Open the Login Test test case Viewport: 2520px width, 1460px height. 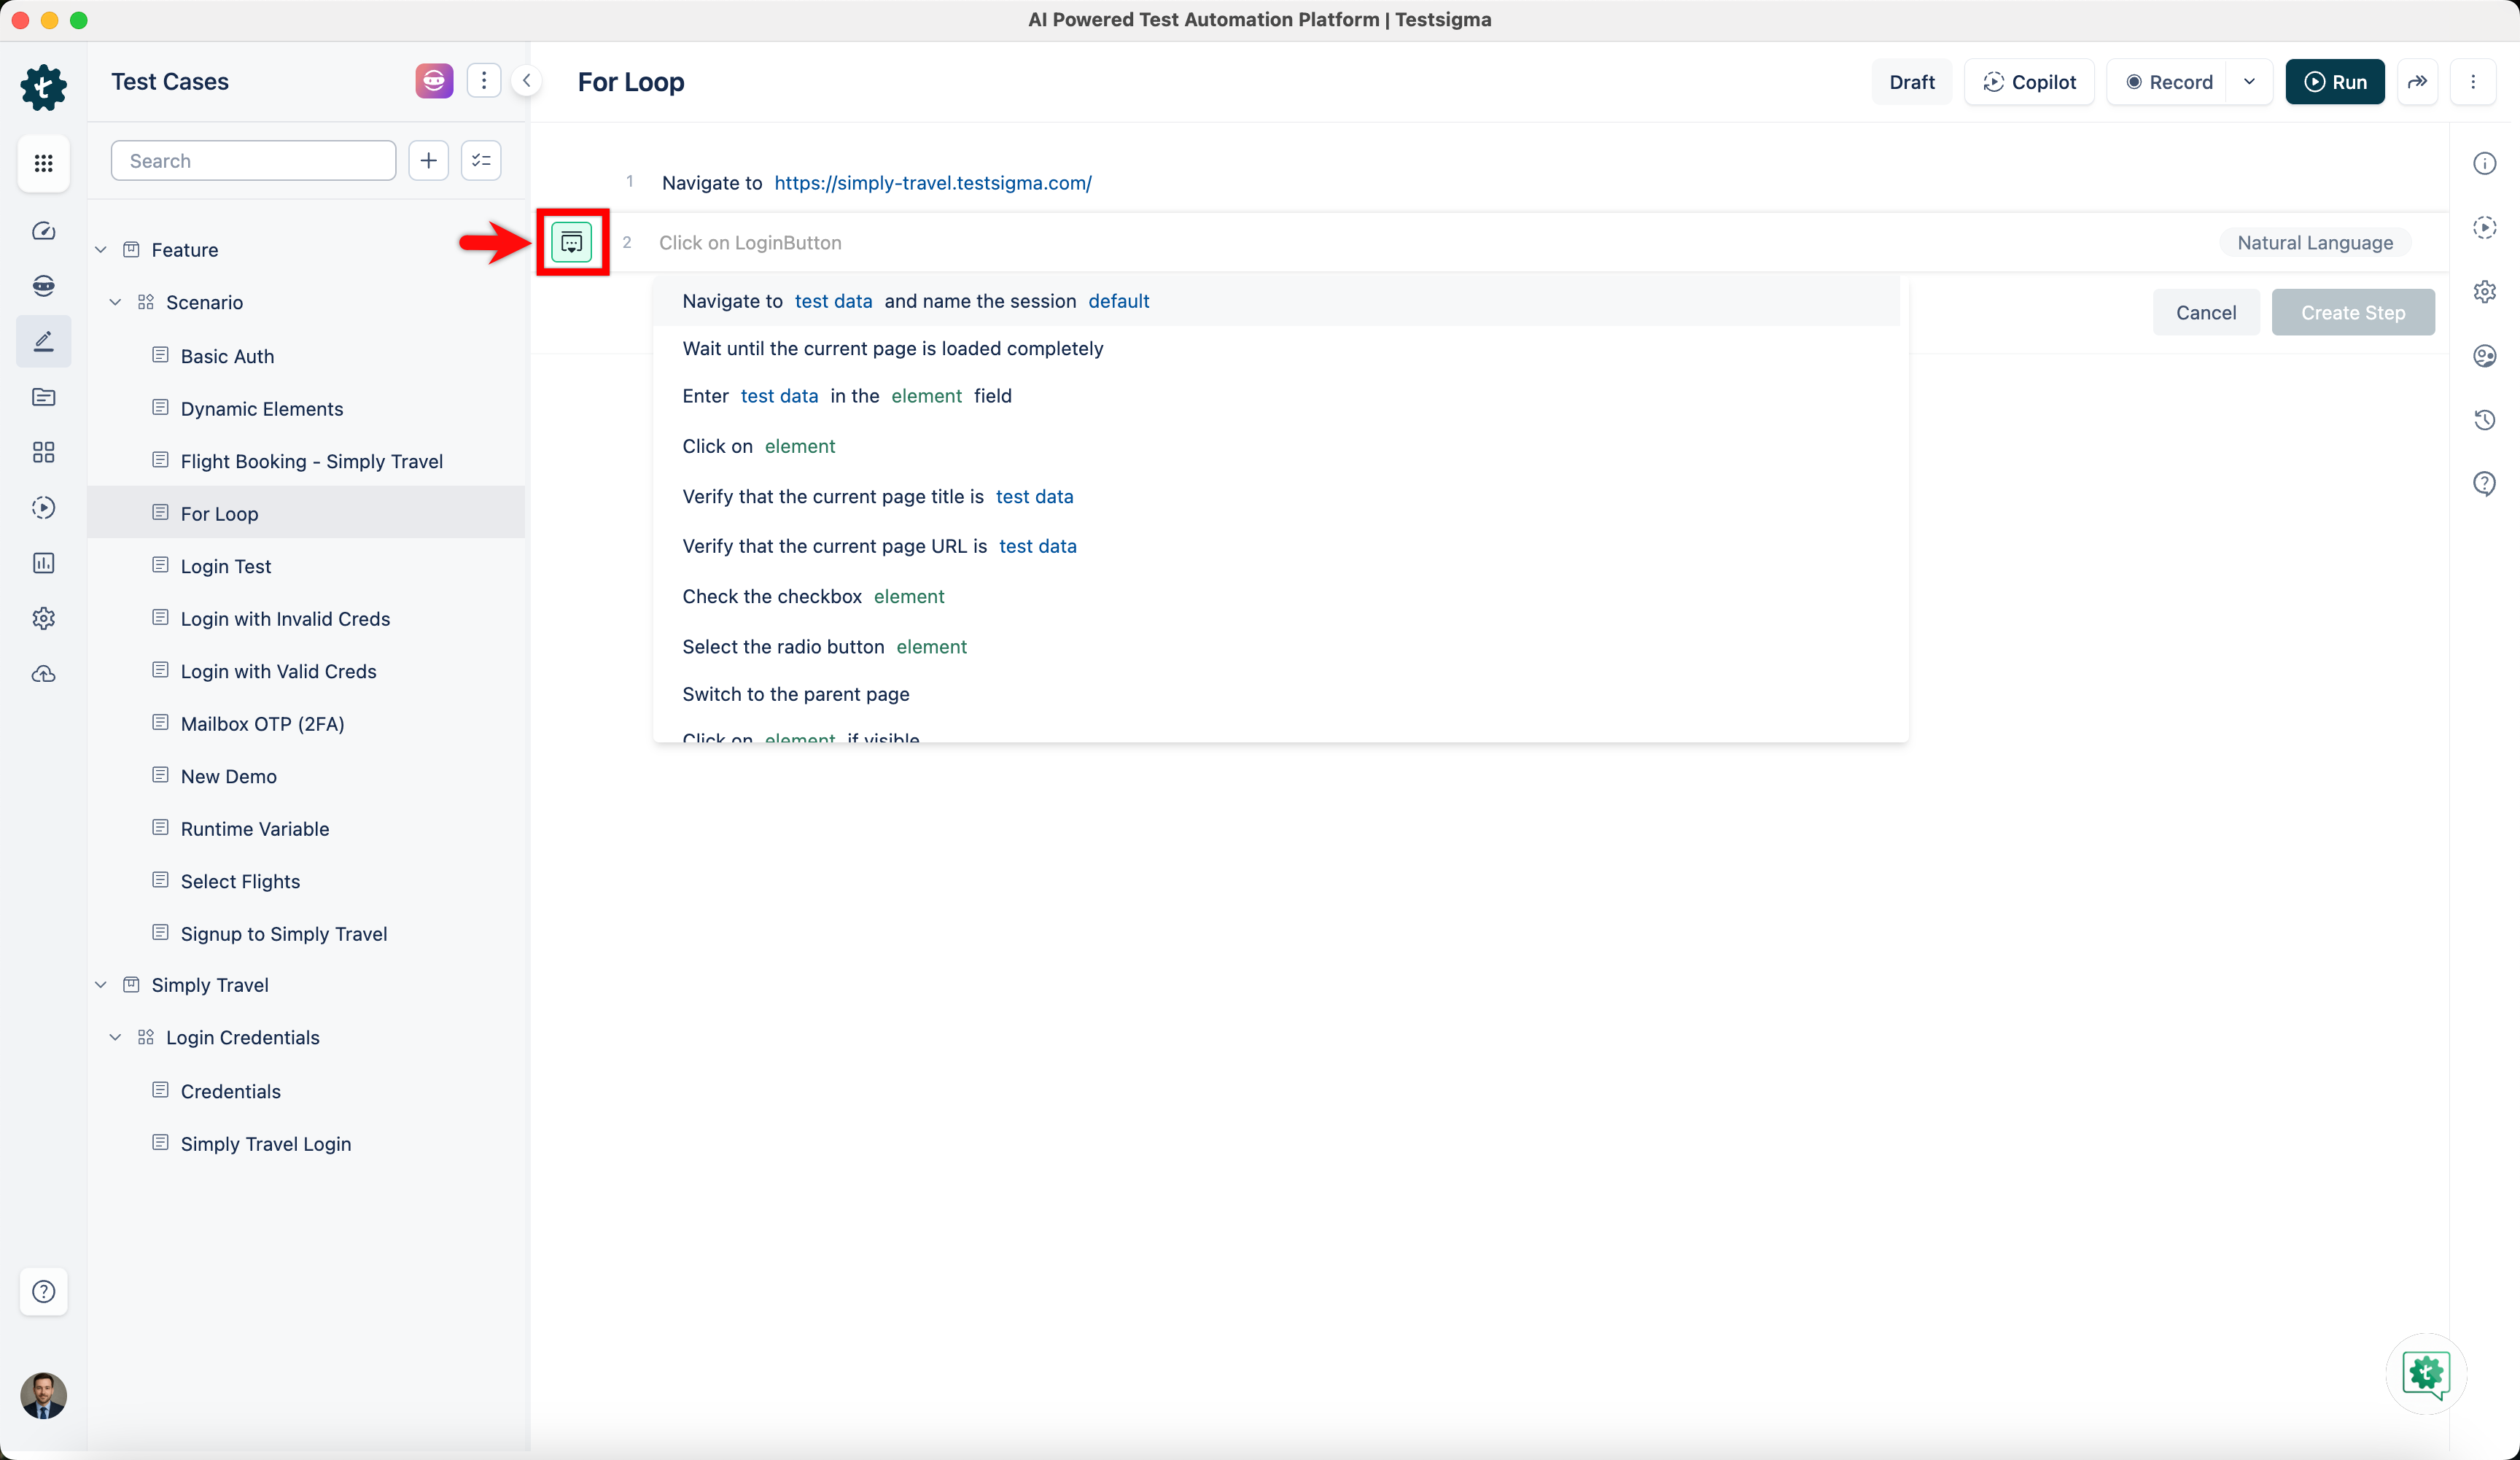coord(225,567)
